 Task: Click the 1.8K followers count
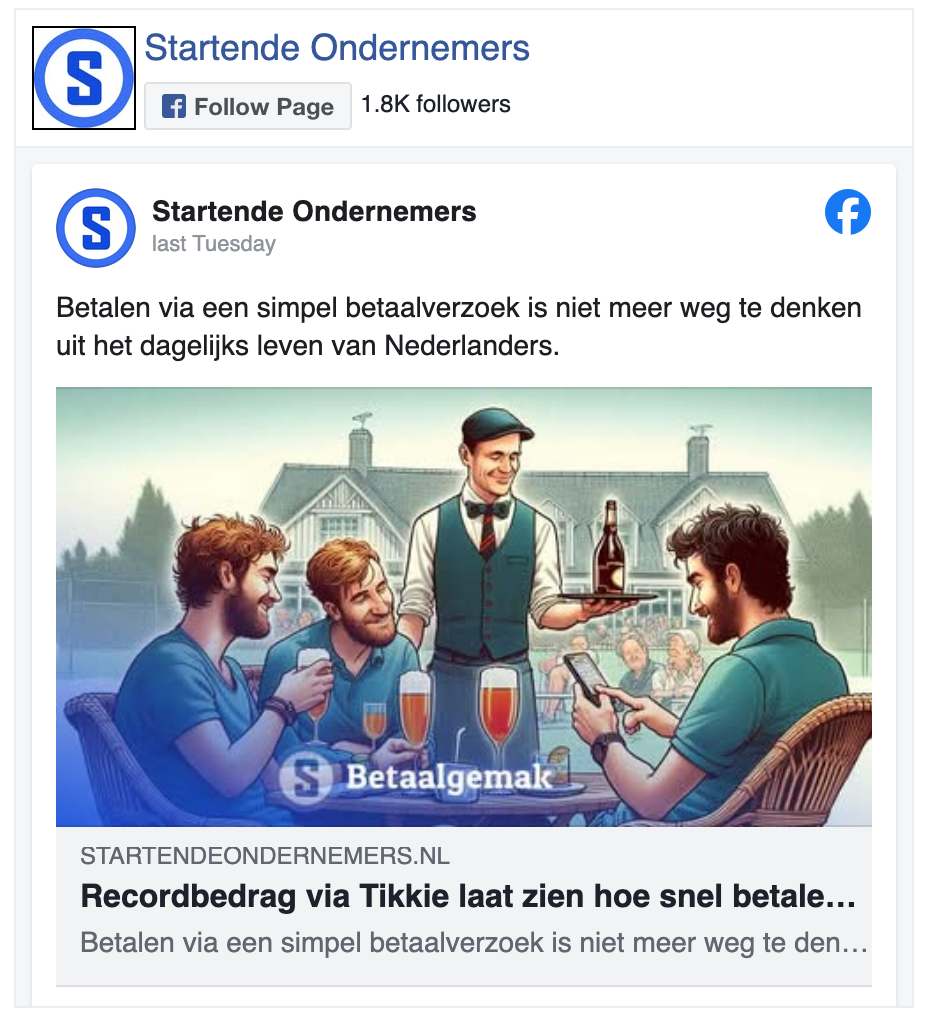coord(435,104)
